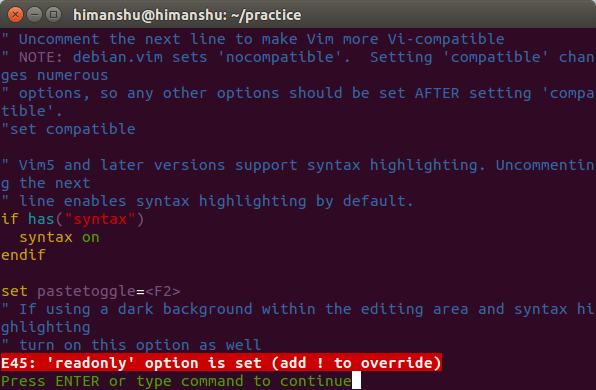Click the 'endif' keyword

[x=23, y=255]
